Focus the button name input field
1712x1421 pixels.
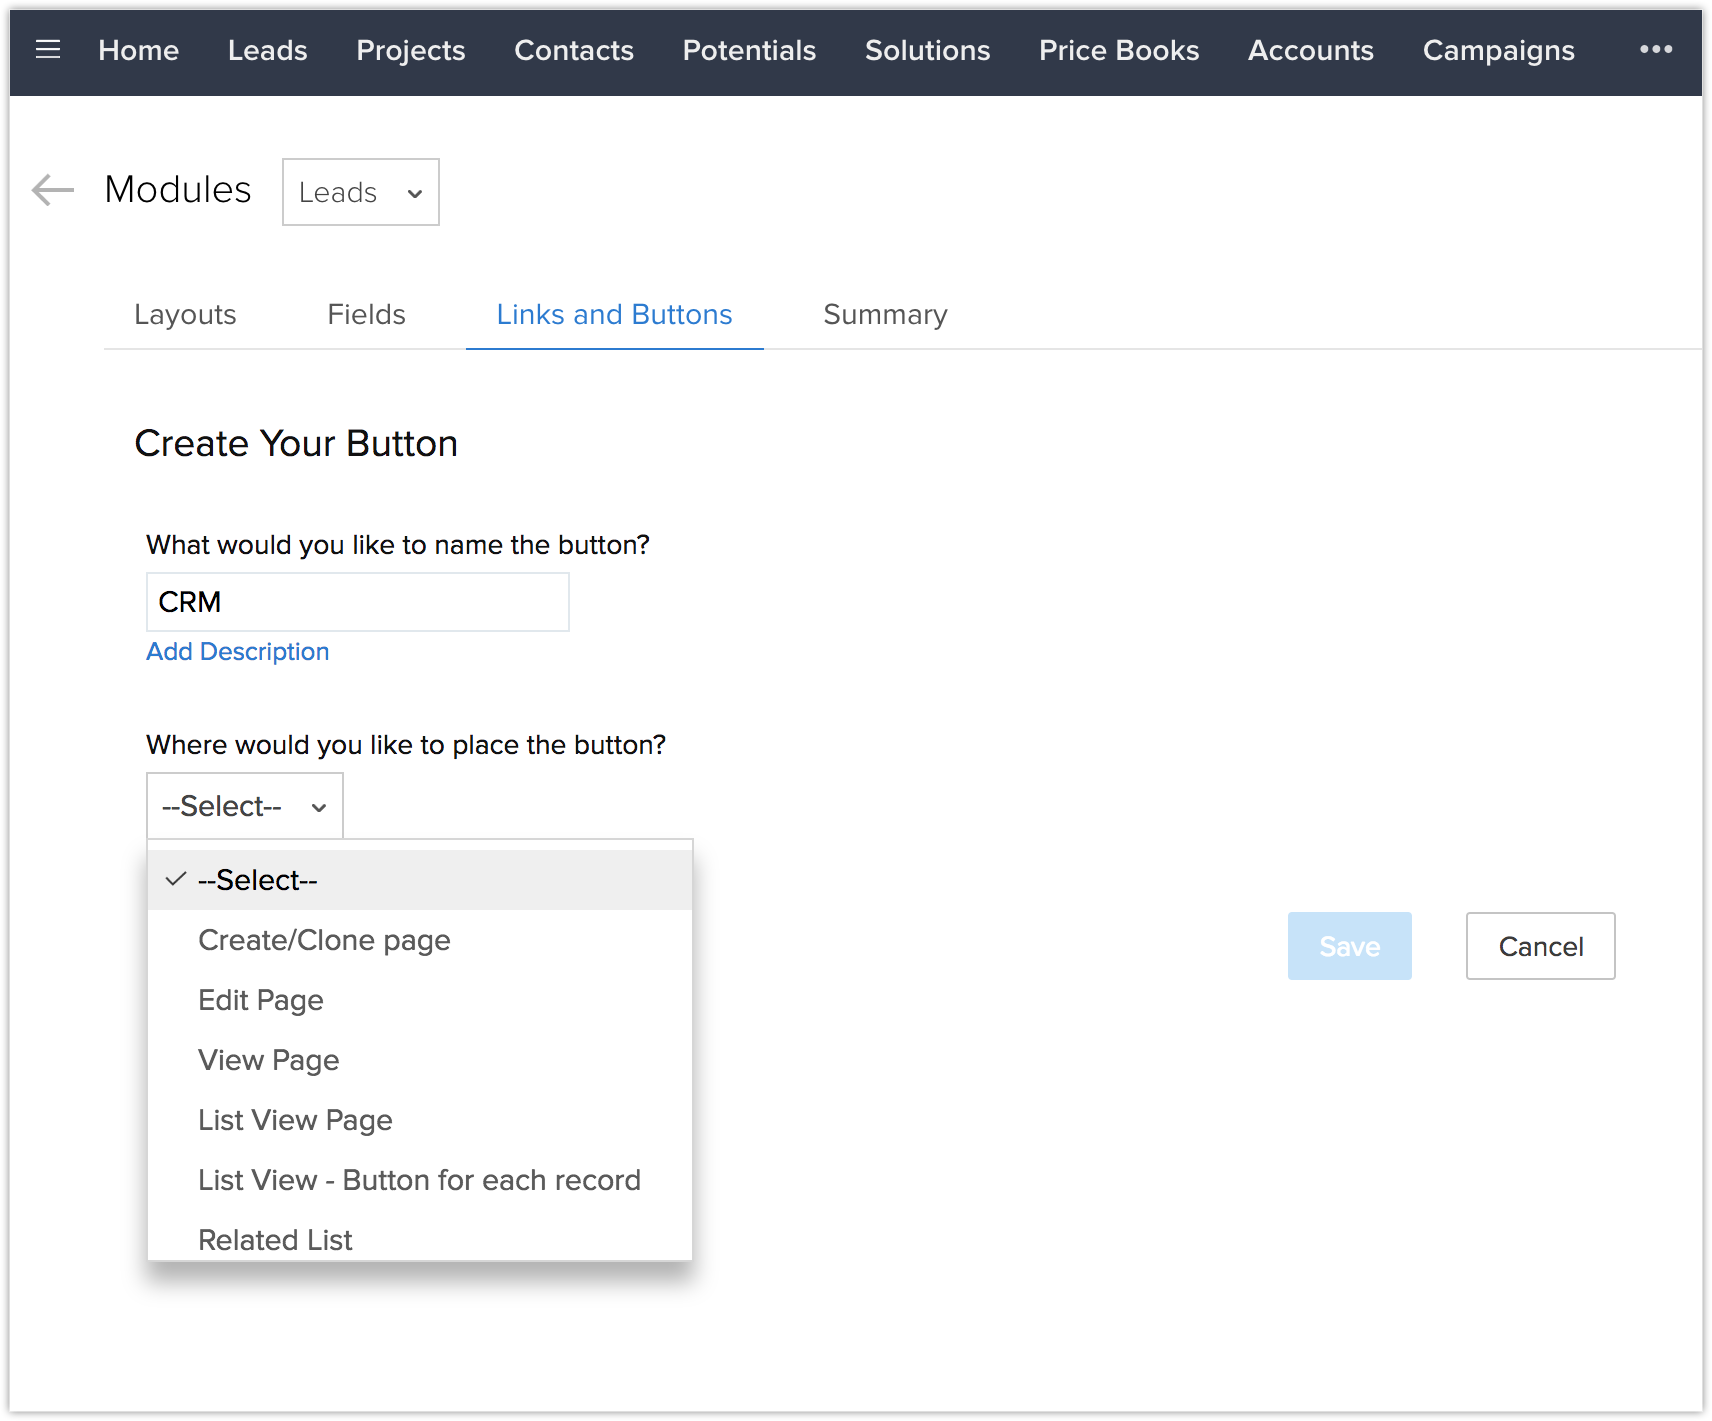coord(358,602)
